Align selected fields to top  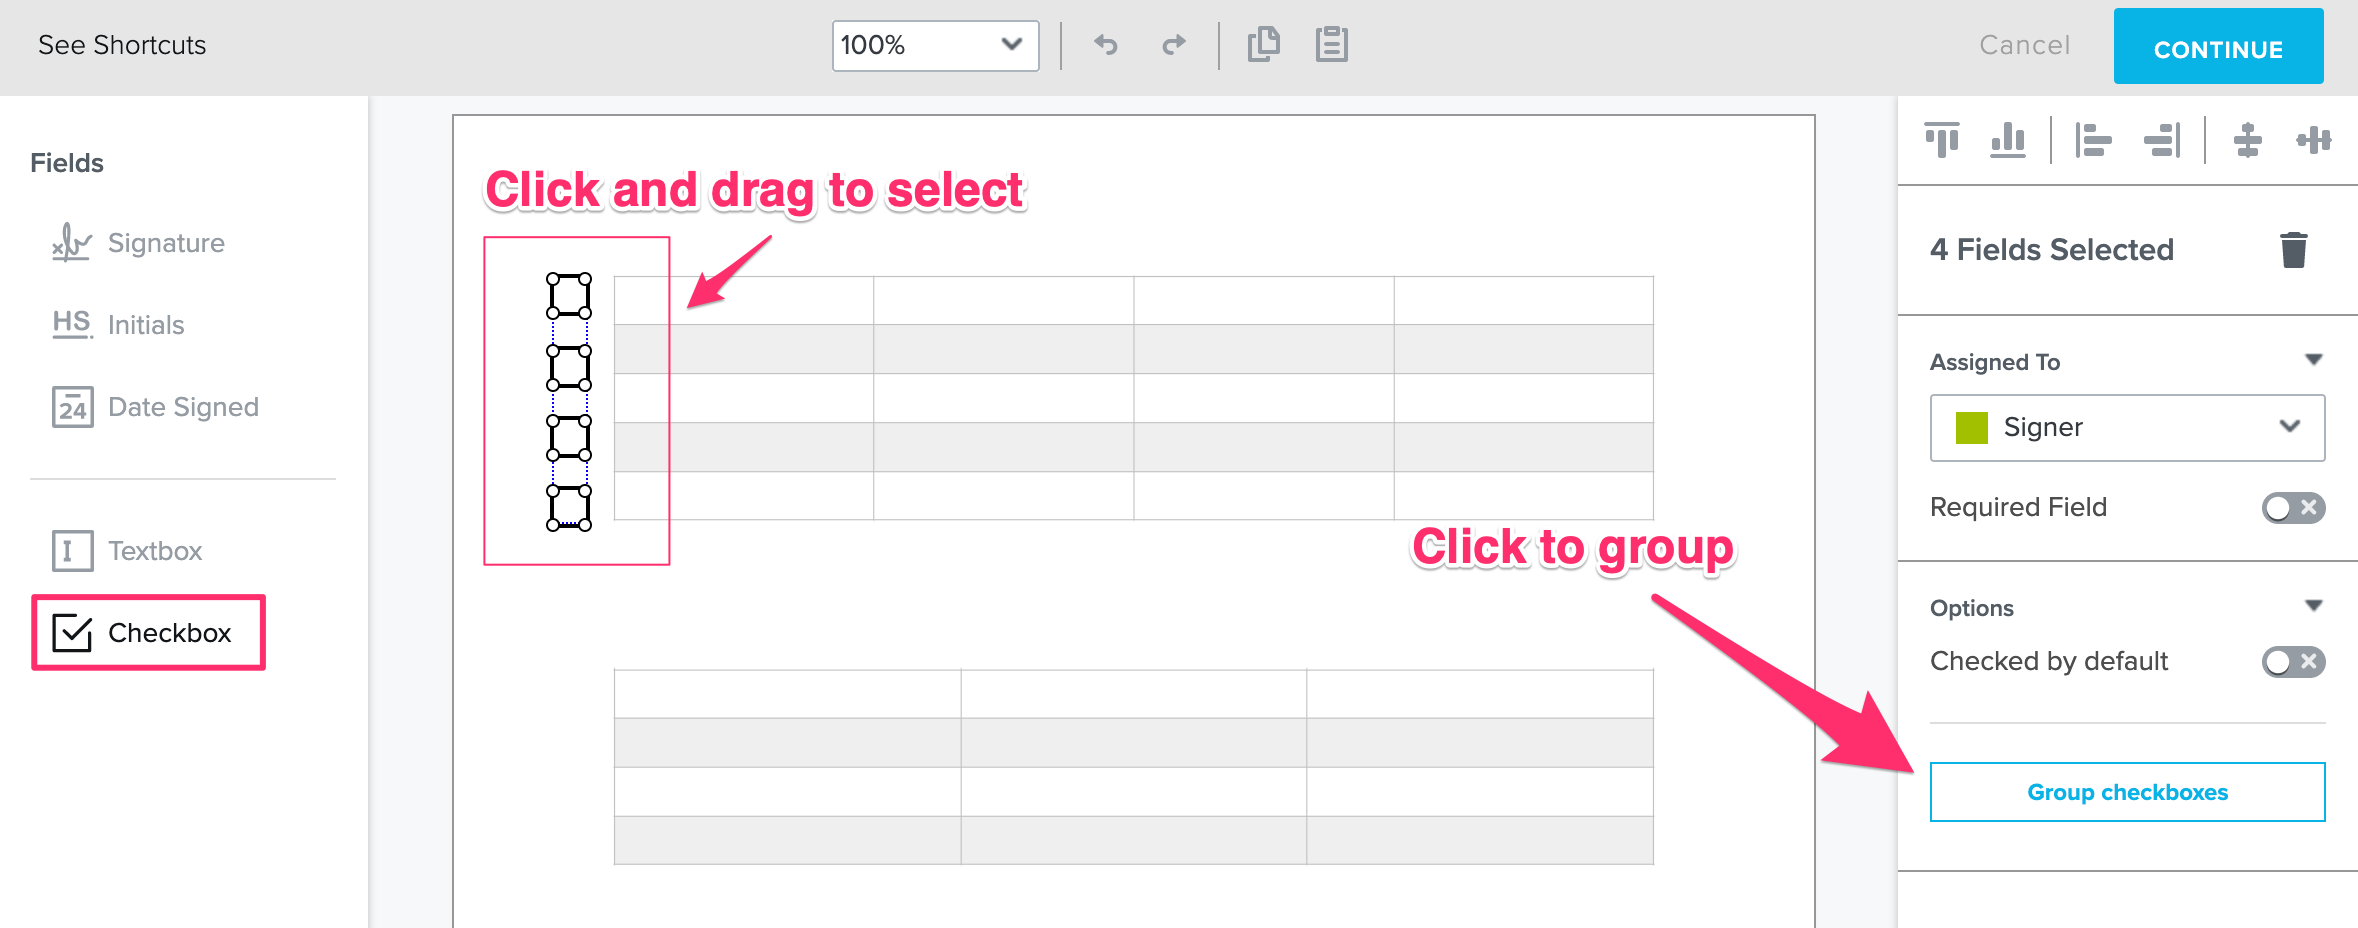click(1942, 140)
